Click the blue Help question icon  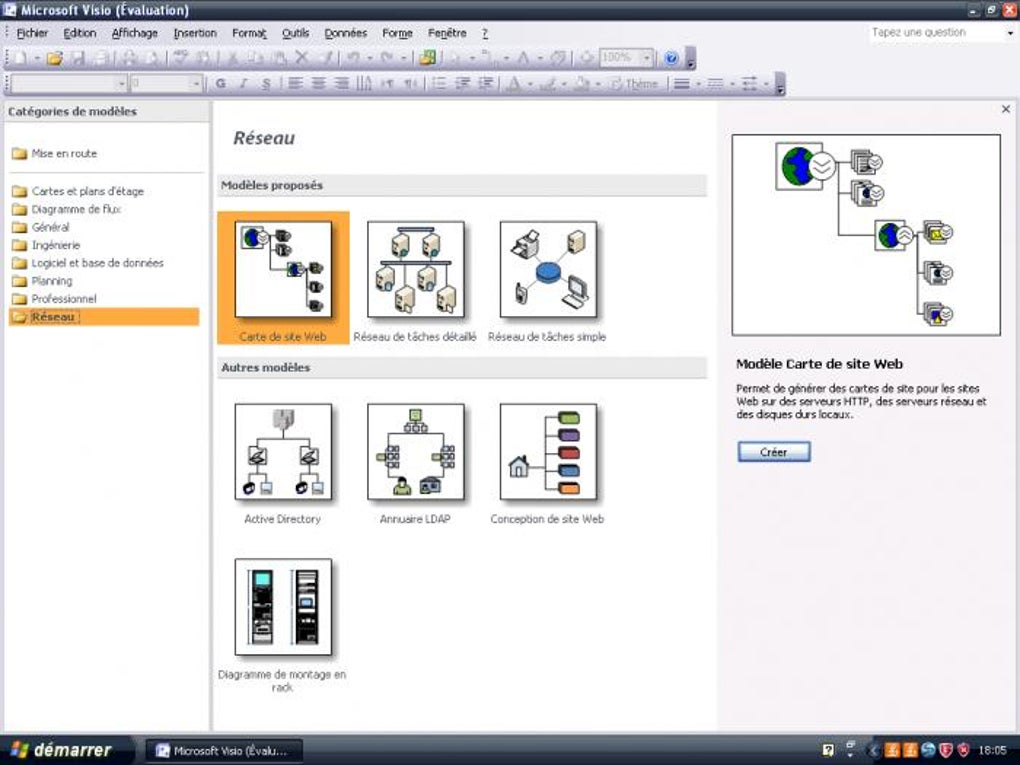(x=671, y=58)
